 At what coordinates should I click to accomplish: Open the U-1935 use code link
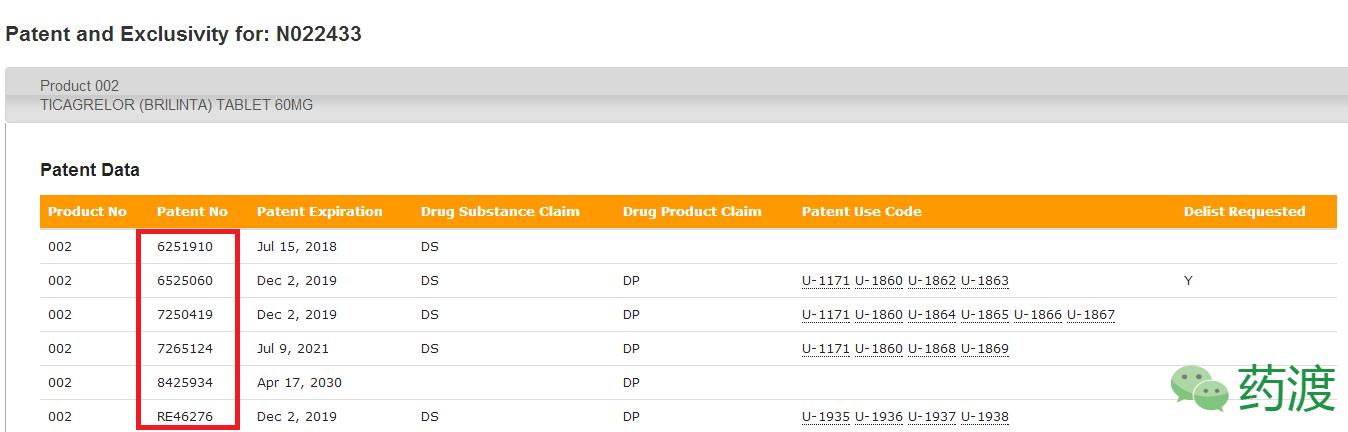(826, 417)
